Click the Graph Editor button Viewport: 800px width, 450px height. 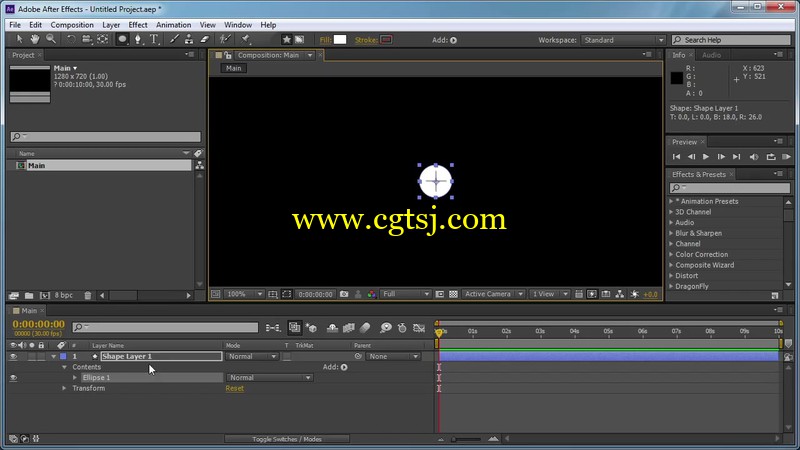(x=419, y=328)
